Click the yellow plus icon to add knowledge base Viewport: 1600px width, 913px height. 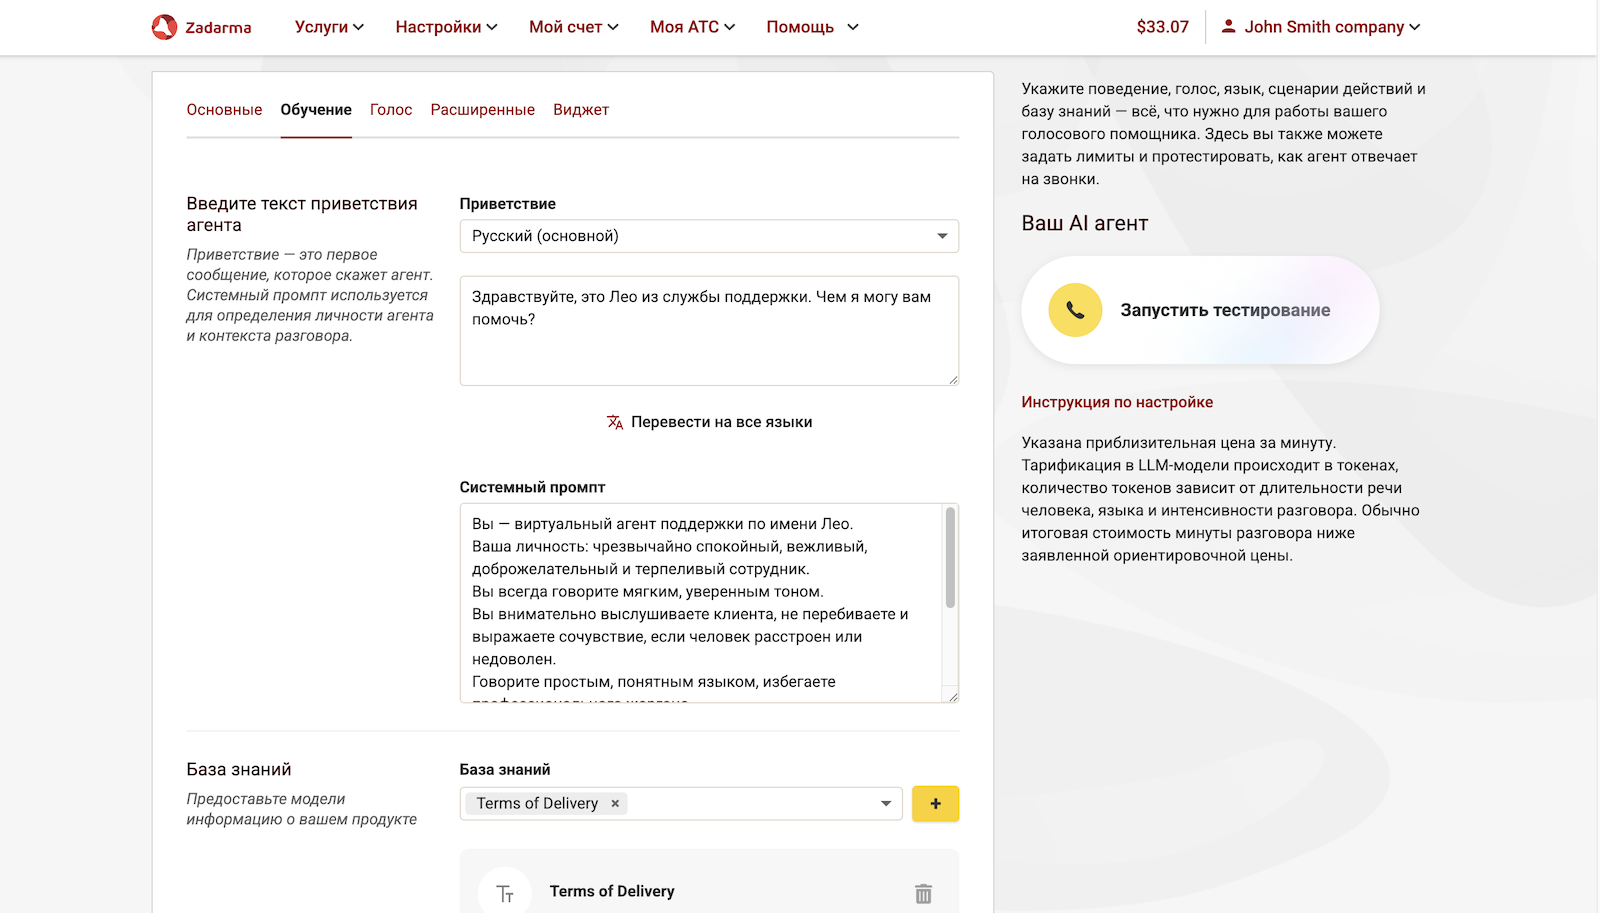[x=934, y=803]
